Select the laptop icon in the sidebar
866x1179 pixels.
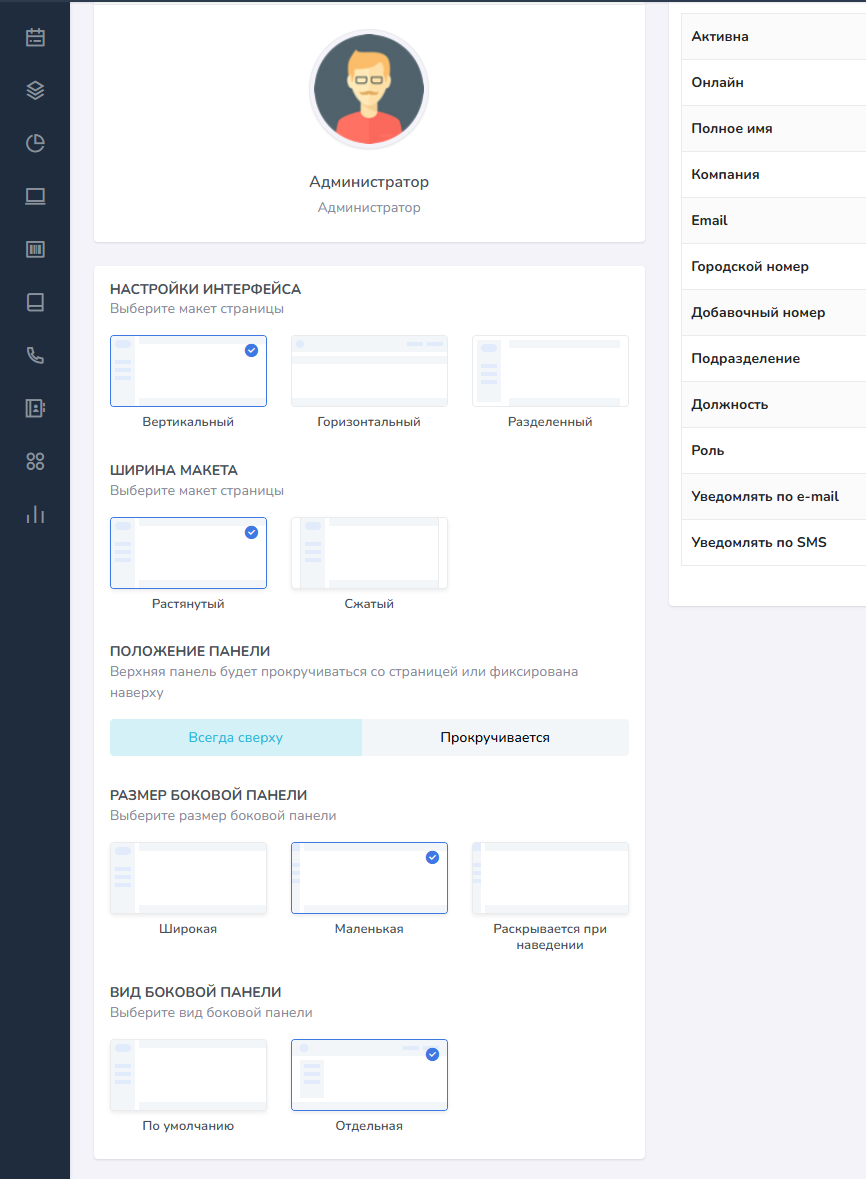click(35, 197)
